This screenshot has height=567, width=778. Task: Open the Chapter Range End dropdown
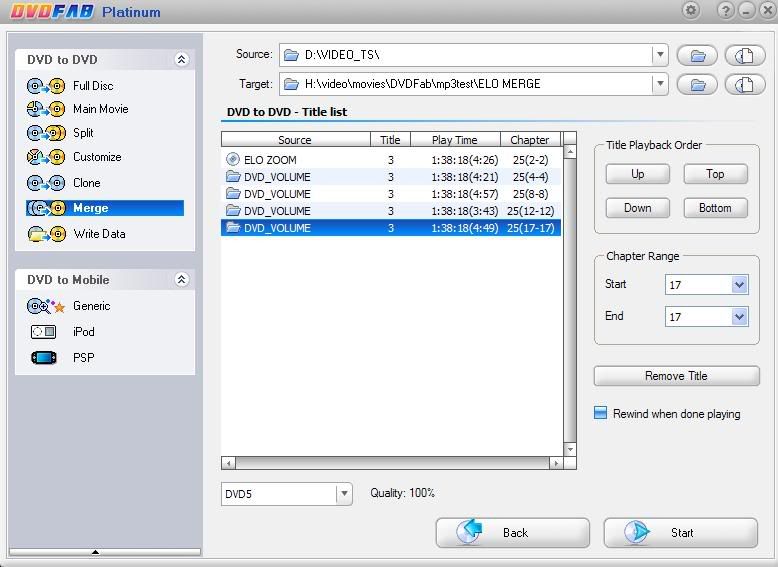click(739, 316)
